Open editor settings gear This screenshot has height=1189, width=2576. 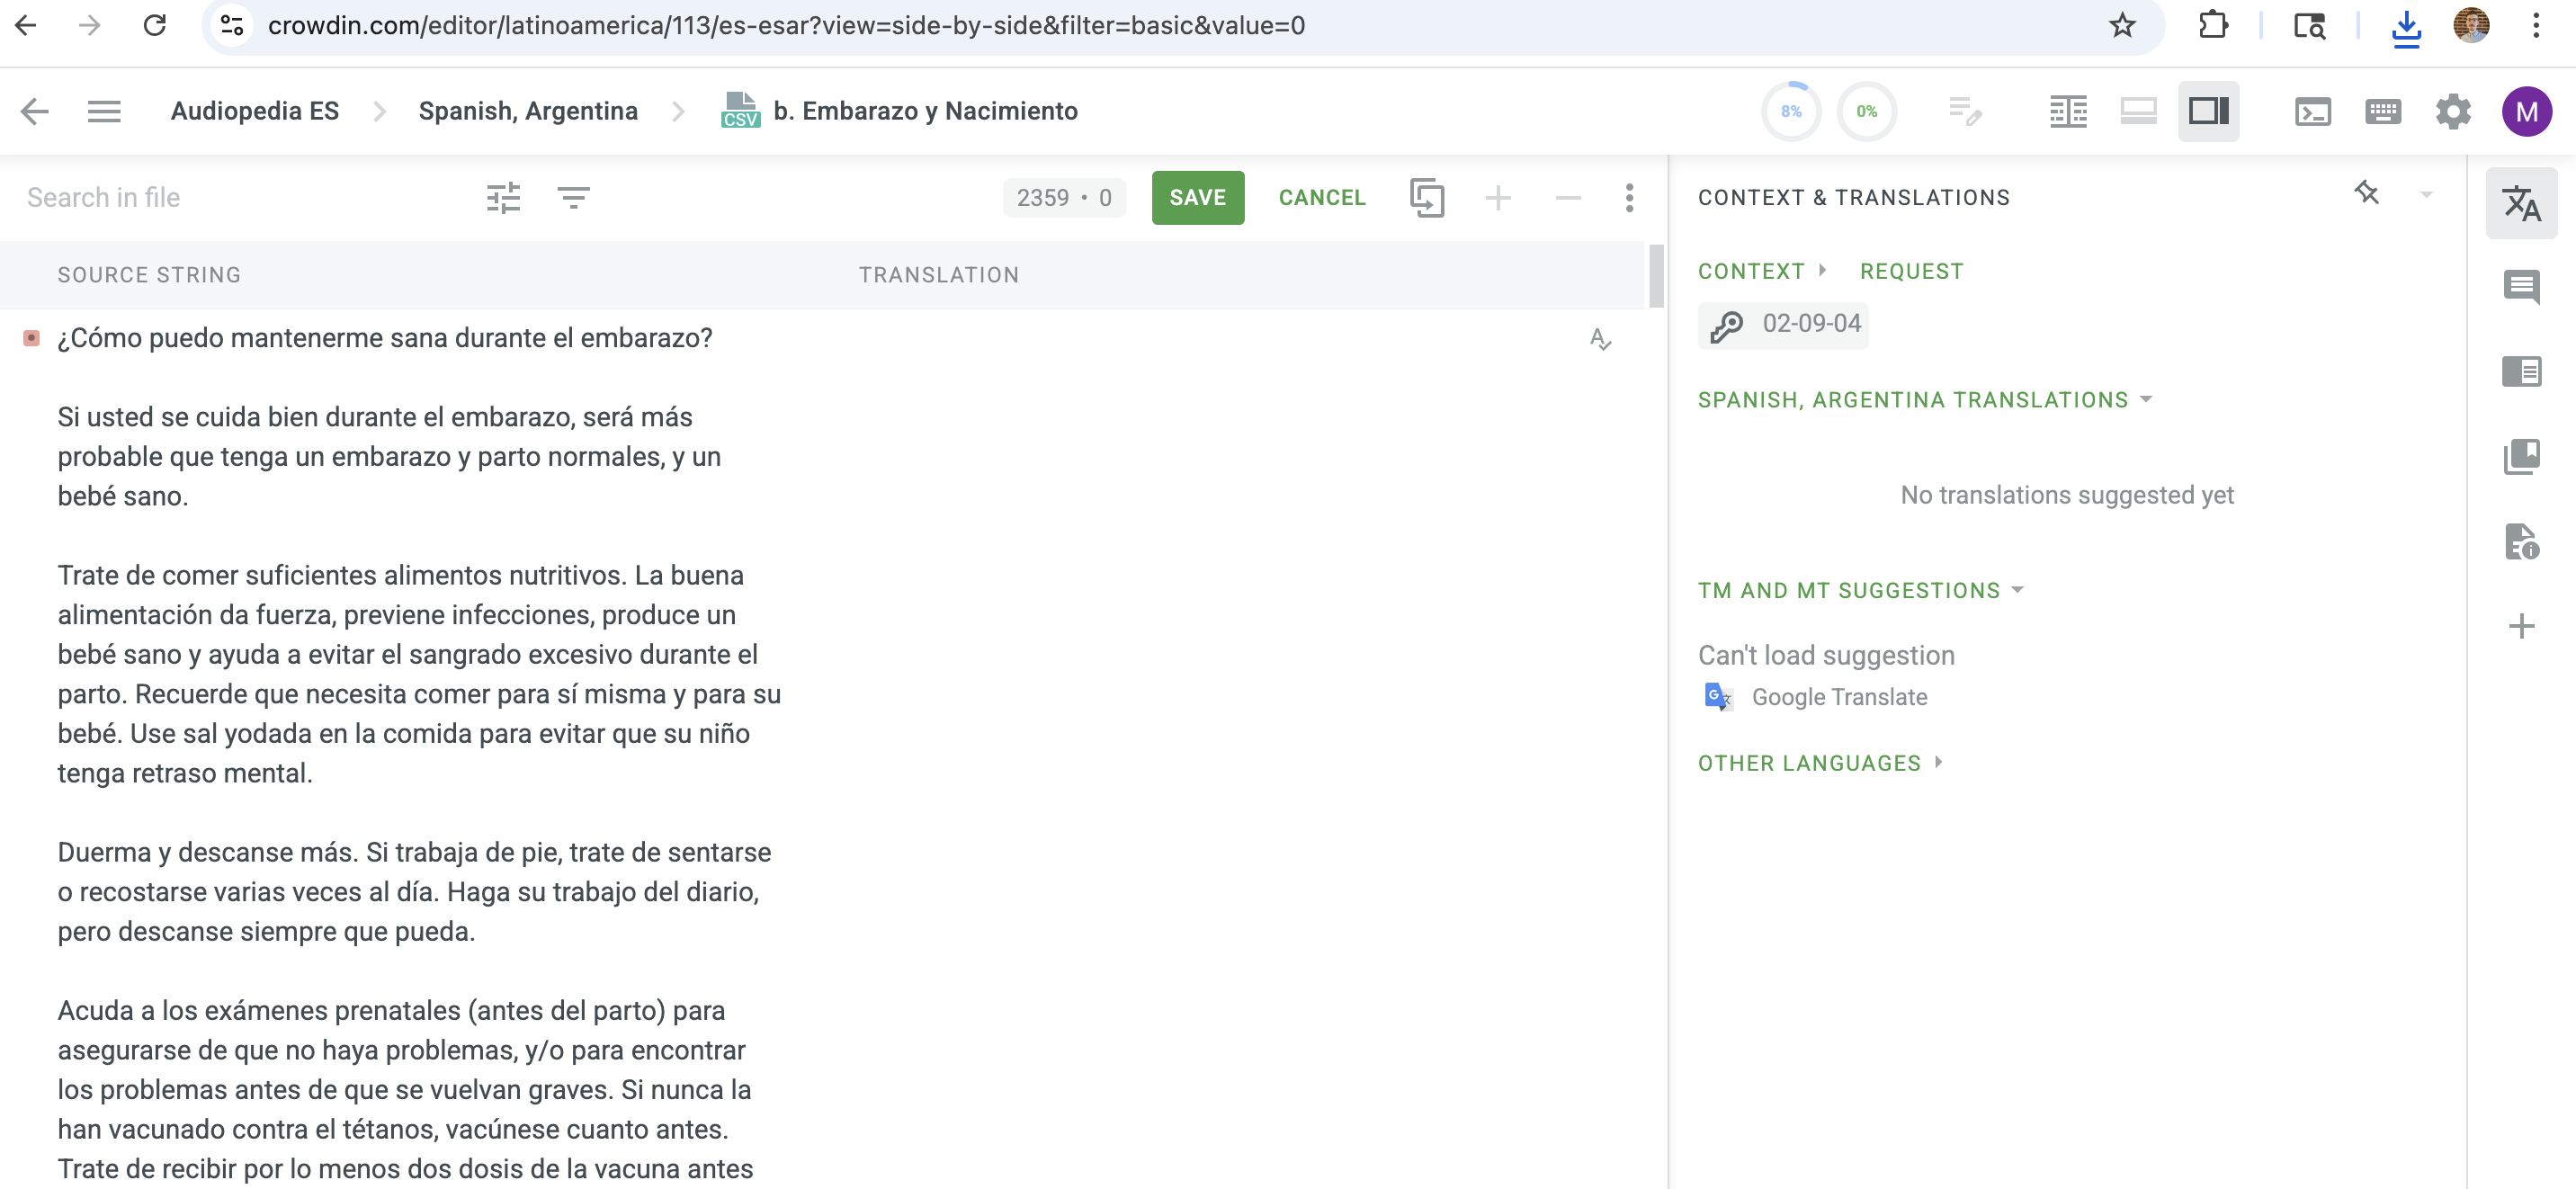[x=2452, y=111]
